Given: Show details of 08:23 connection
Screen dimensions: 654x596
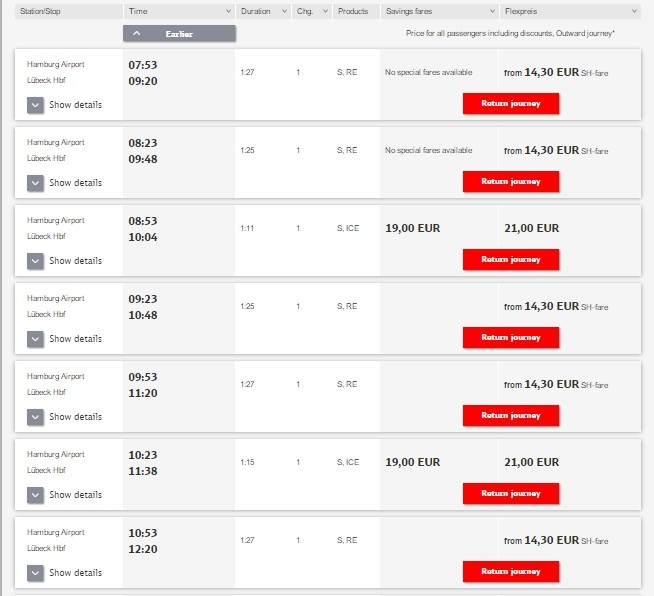Looking at the screenshot, I should pyautogui.click(x=36, y=183).
